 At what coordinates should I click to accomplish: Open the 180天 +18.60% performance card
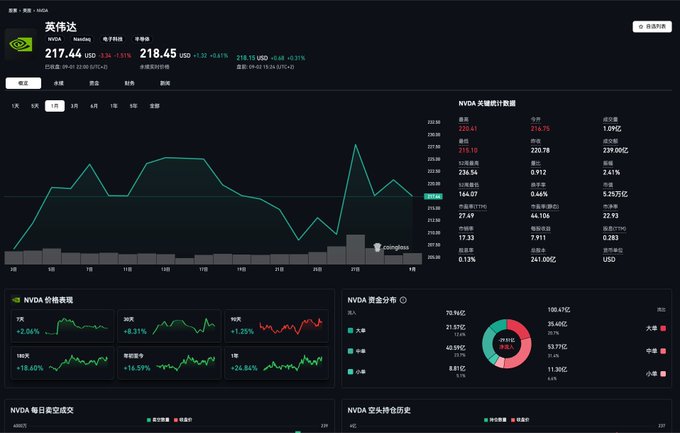click(x=62, y=363)
